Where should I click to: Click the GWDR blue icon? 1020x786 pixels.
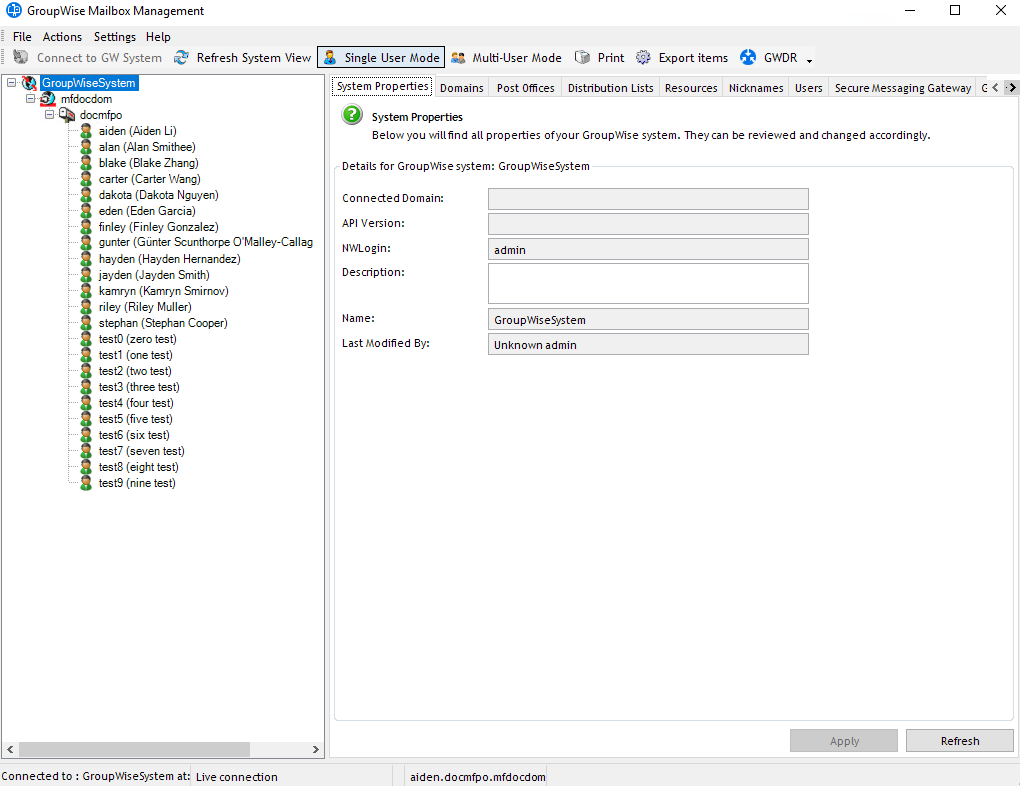pyautogui.click(x=748, y=57)
